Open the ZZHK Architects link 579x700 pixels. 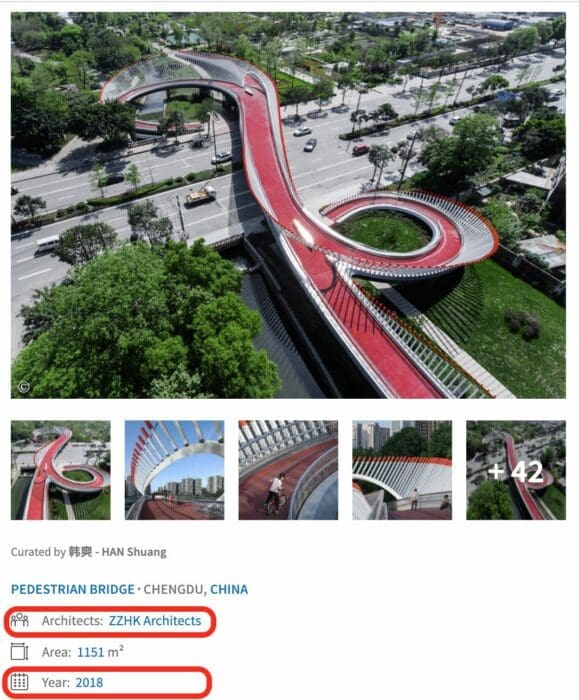pyautogui.click(x=155, y=621)
